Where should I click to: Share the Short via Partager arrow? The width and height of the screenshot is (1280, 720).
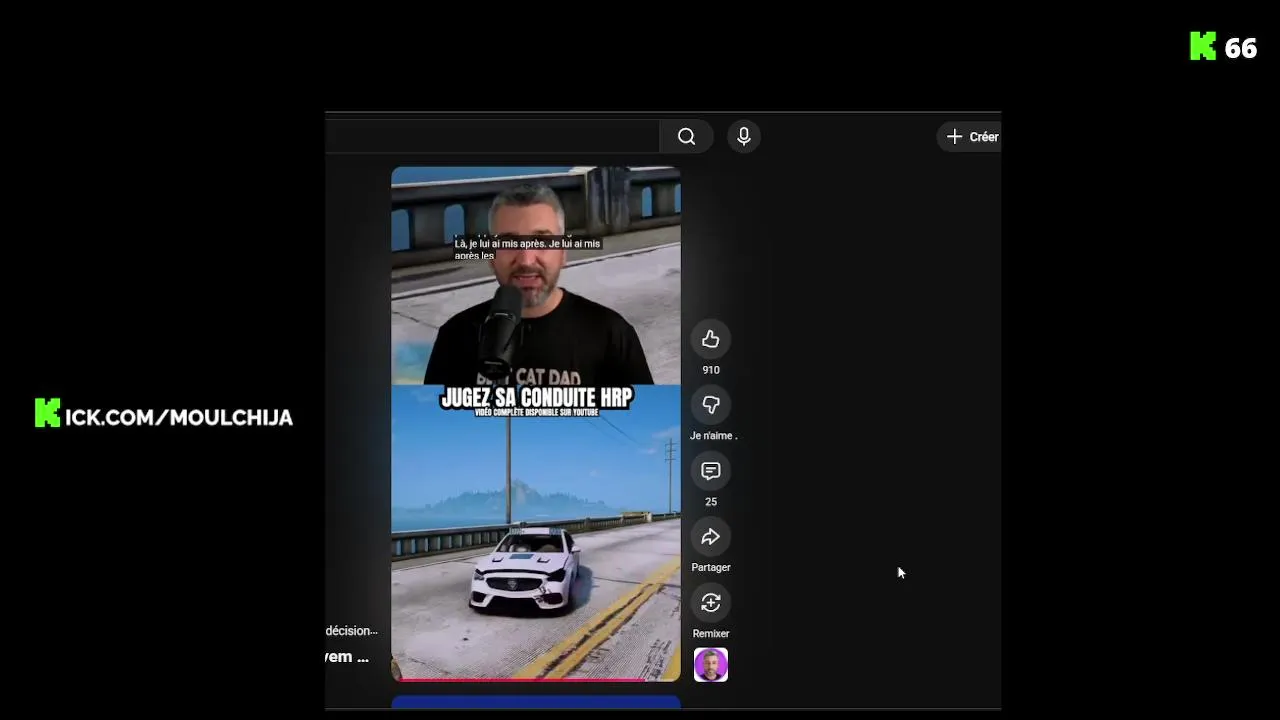click(x=711, y=537)
